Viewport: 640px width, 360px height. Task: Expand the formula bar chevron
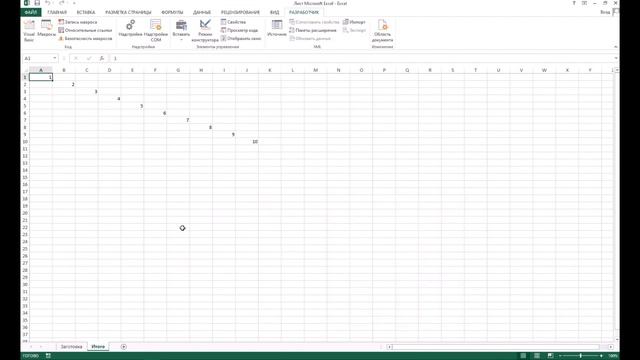616,58
